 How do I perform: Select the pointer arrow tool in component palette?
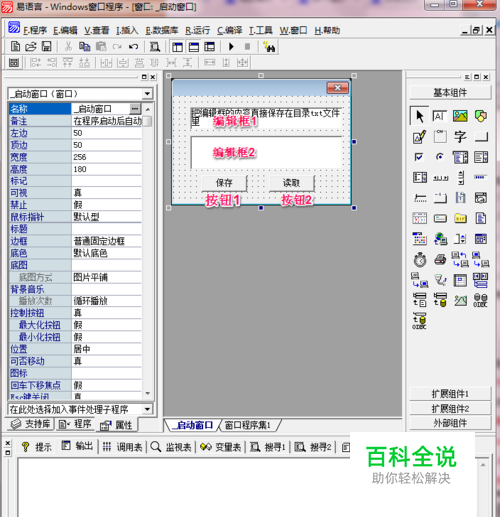(x=419, y=116)
